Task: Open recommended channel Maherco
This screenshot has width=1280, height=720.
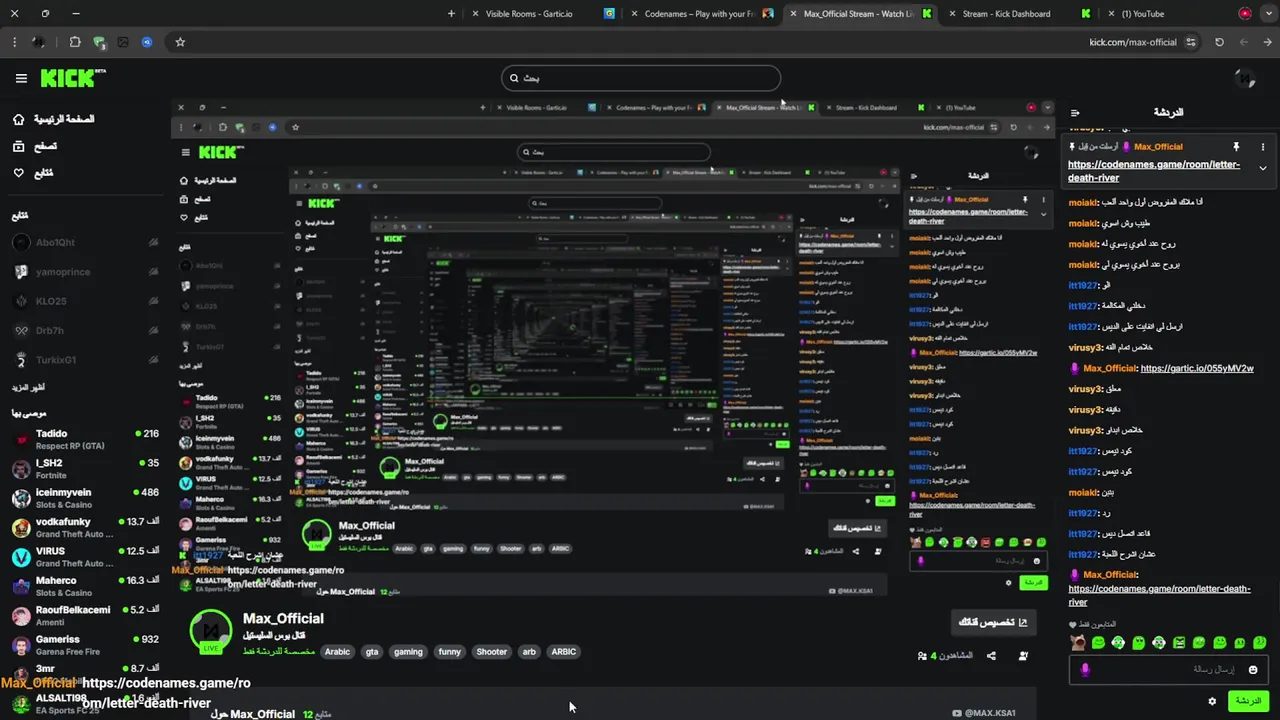Action: (85, 585)
